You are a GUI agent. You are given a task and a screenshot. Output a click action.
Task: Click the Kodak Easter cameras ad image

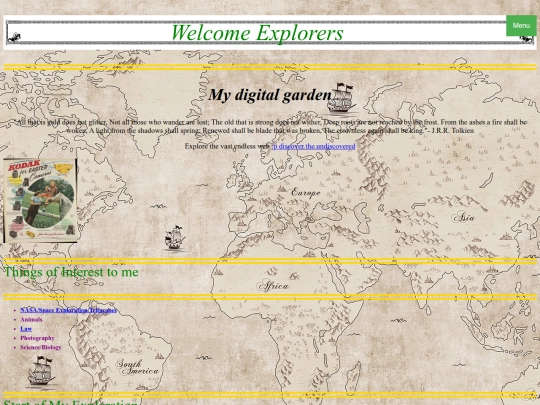pyautogui.click(x=40, y=200)
